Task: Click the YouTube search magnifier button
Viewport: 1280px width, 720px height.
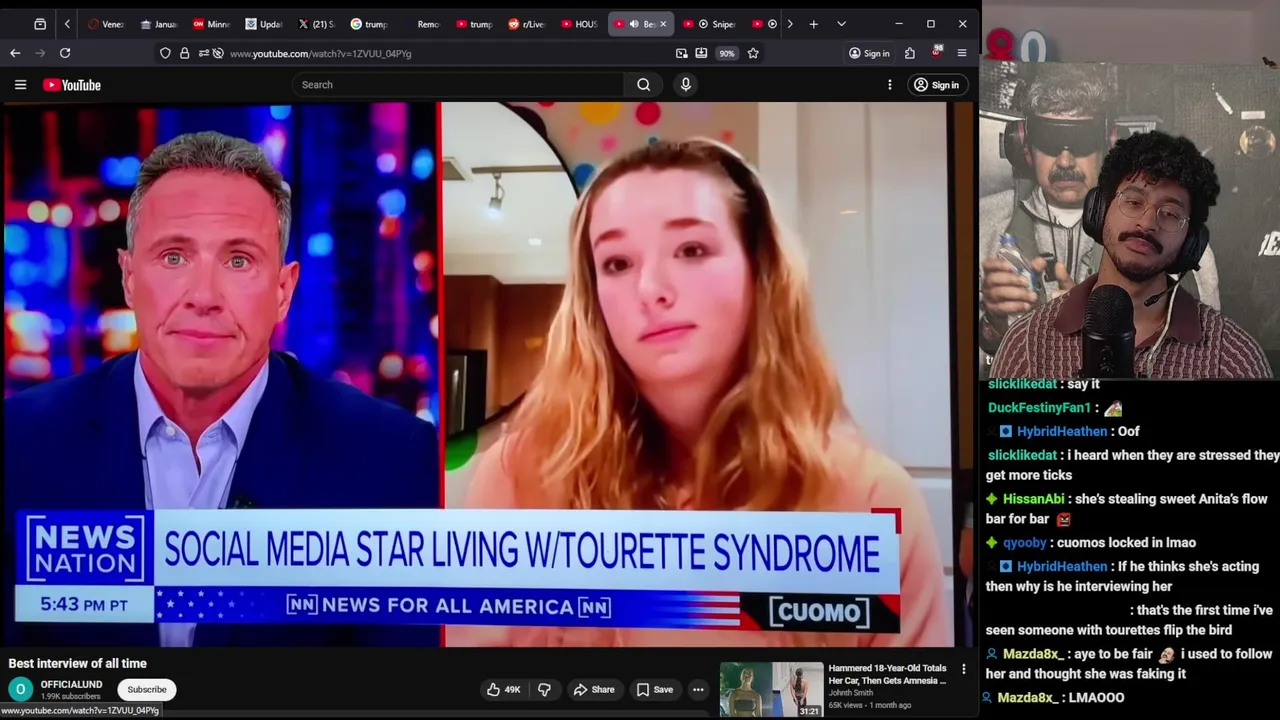Action: point(644,85)
